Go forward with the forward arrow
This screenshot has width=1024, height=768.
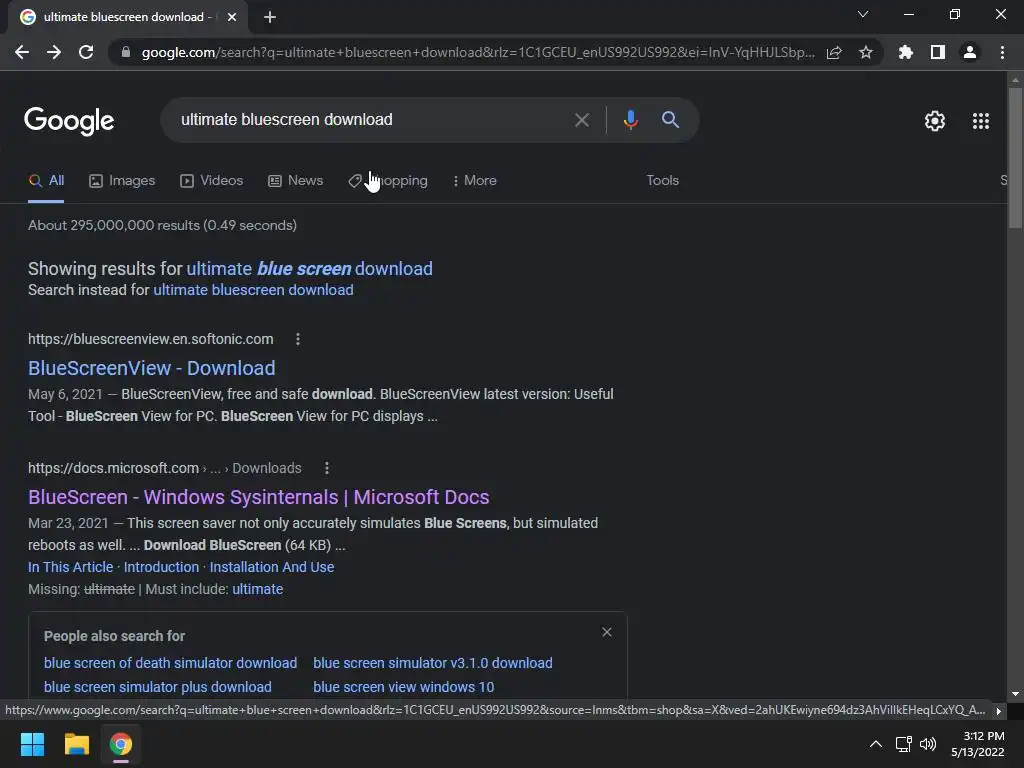54,52
